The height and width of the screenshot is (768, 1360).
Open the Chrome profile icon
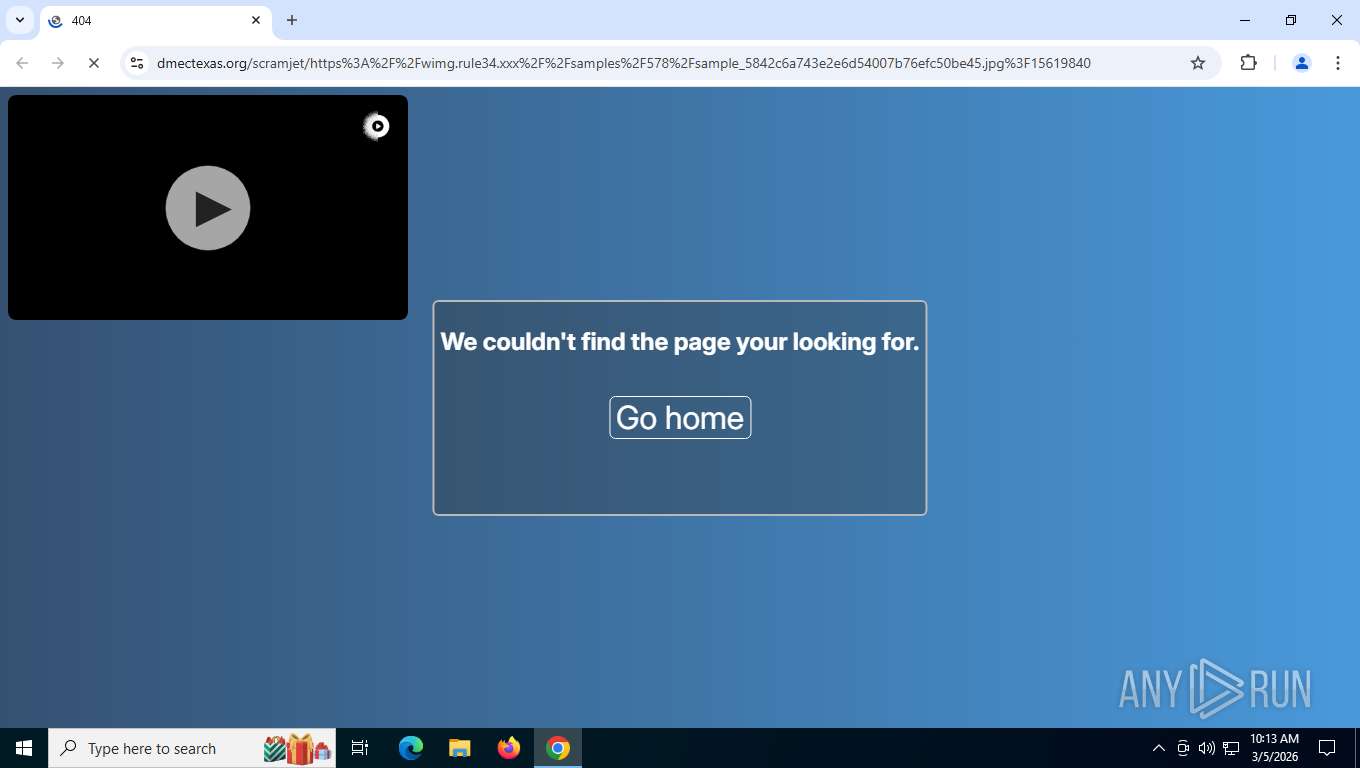click(1302, 63)
